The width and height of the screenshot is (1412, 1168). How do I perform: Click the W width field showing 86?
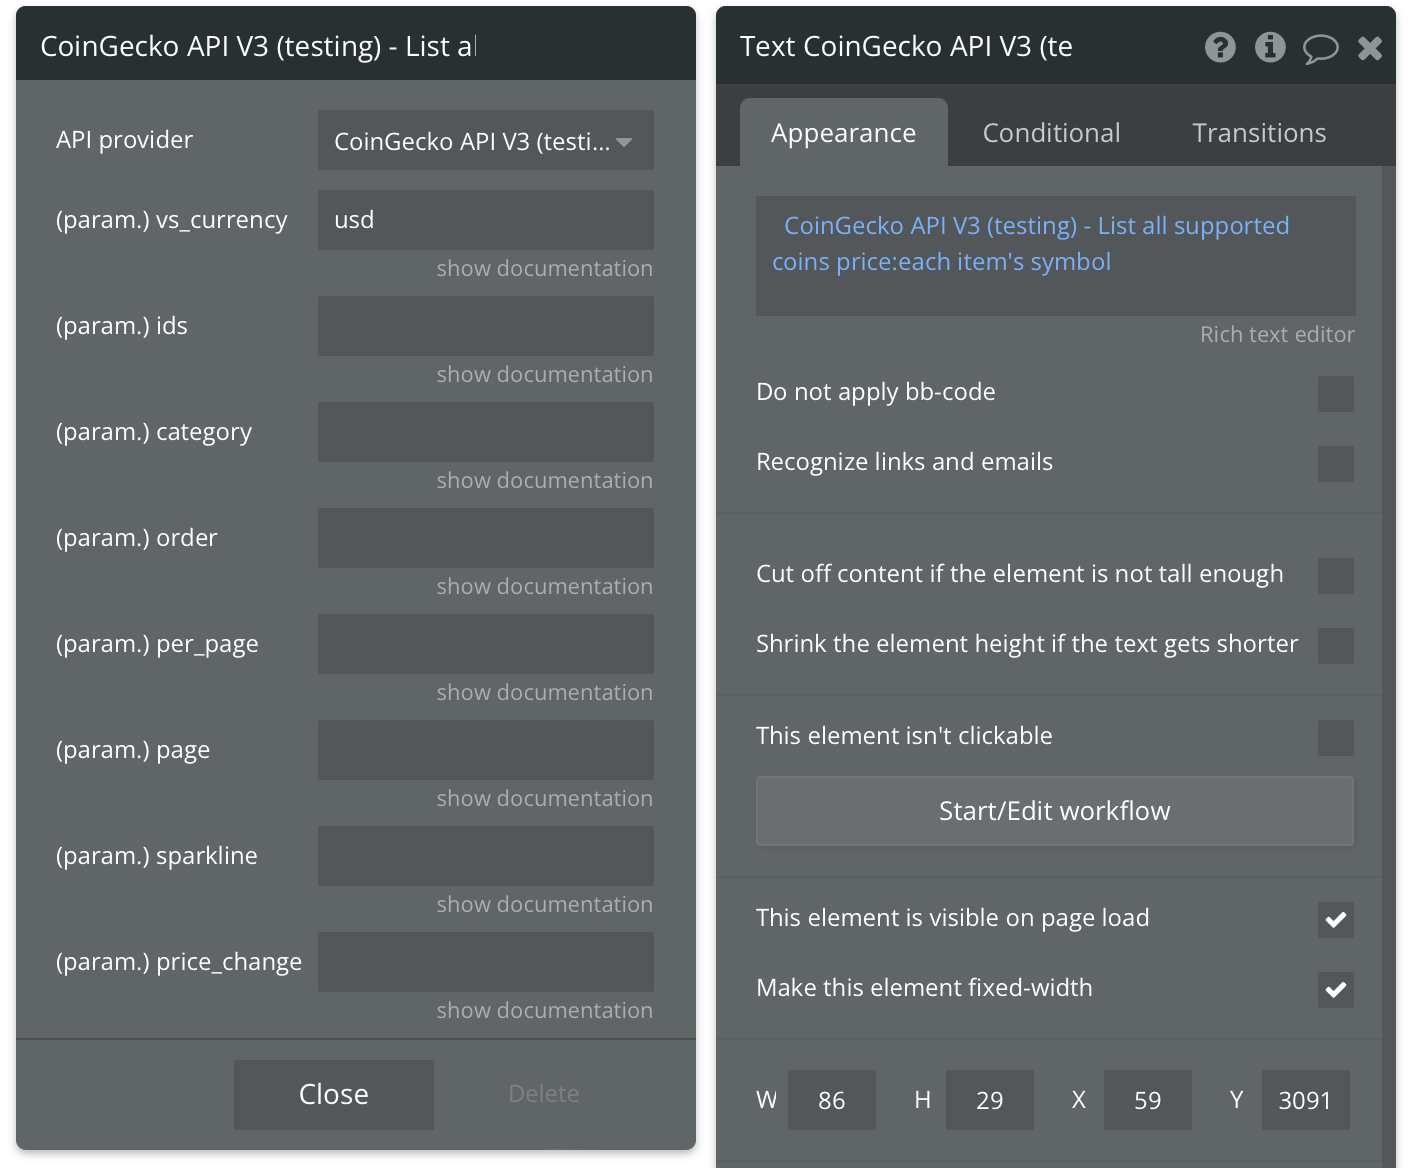pyautogui.click(x=832, y=1100)
